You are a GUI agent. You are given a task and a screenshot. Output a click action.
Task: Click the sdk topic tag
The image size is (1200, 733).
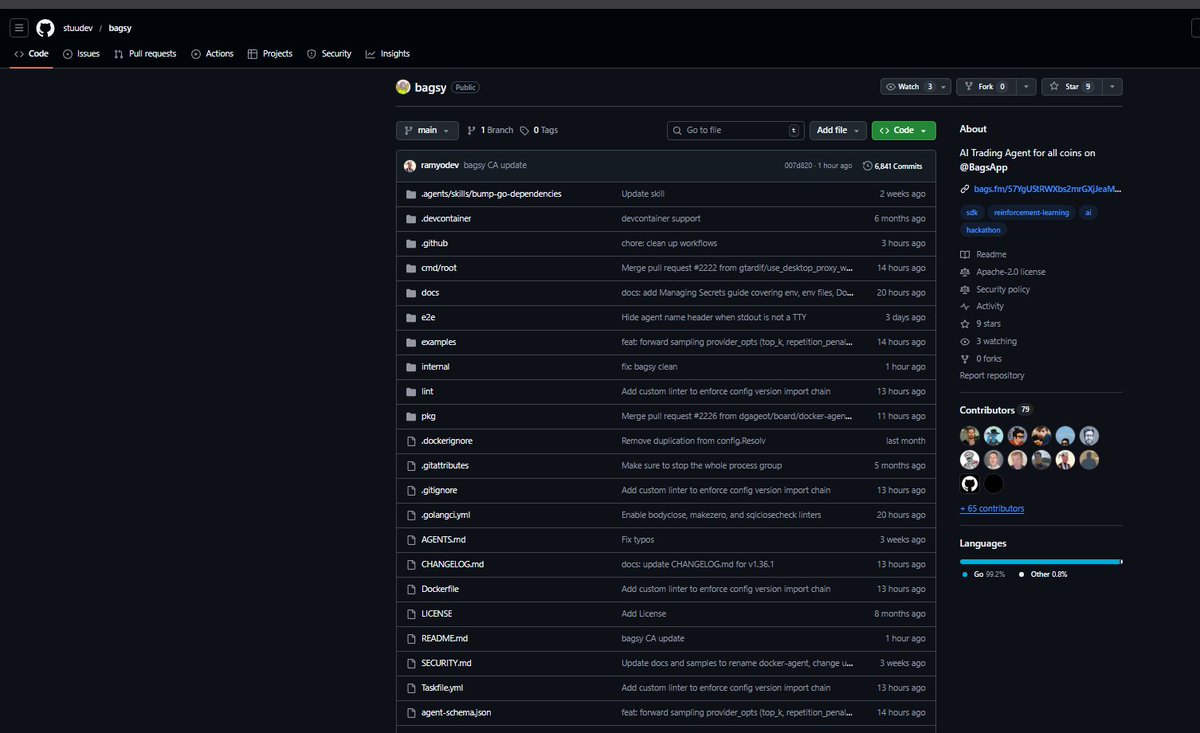point(972,212)
